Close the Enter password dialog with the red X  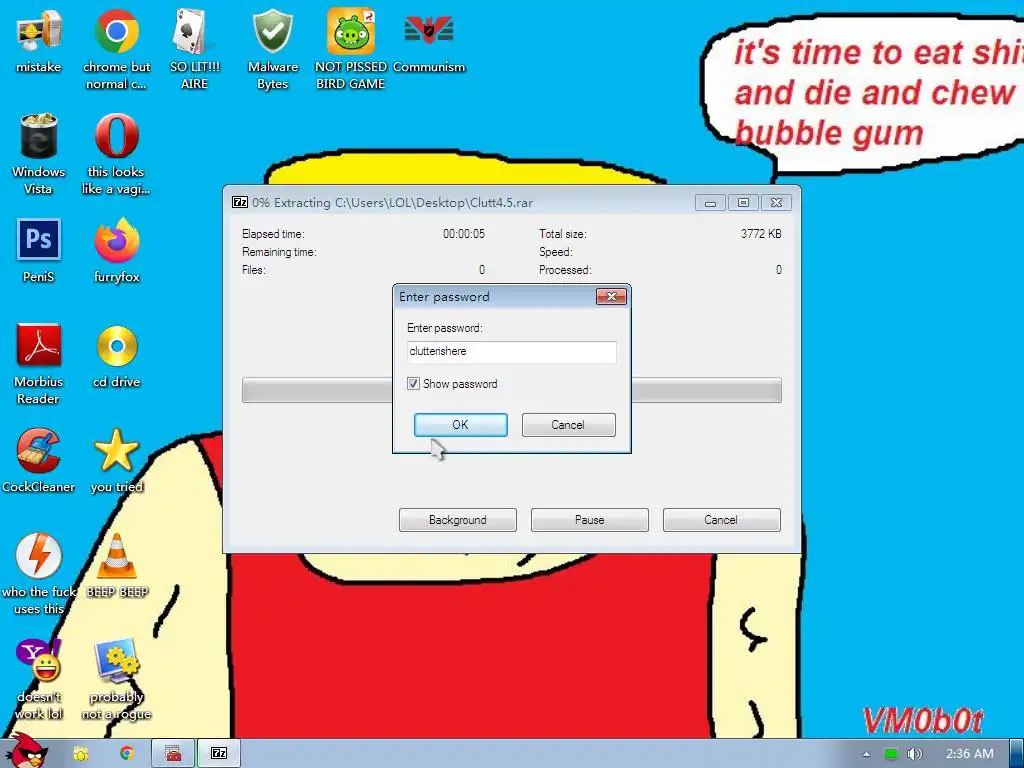click(611, 296)
